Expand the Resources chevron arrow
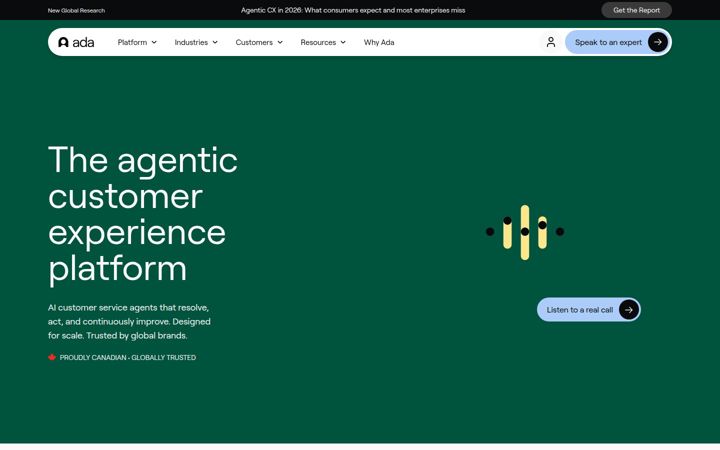The width and height of the screenshot is (720, 450). pos(343,42)
